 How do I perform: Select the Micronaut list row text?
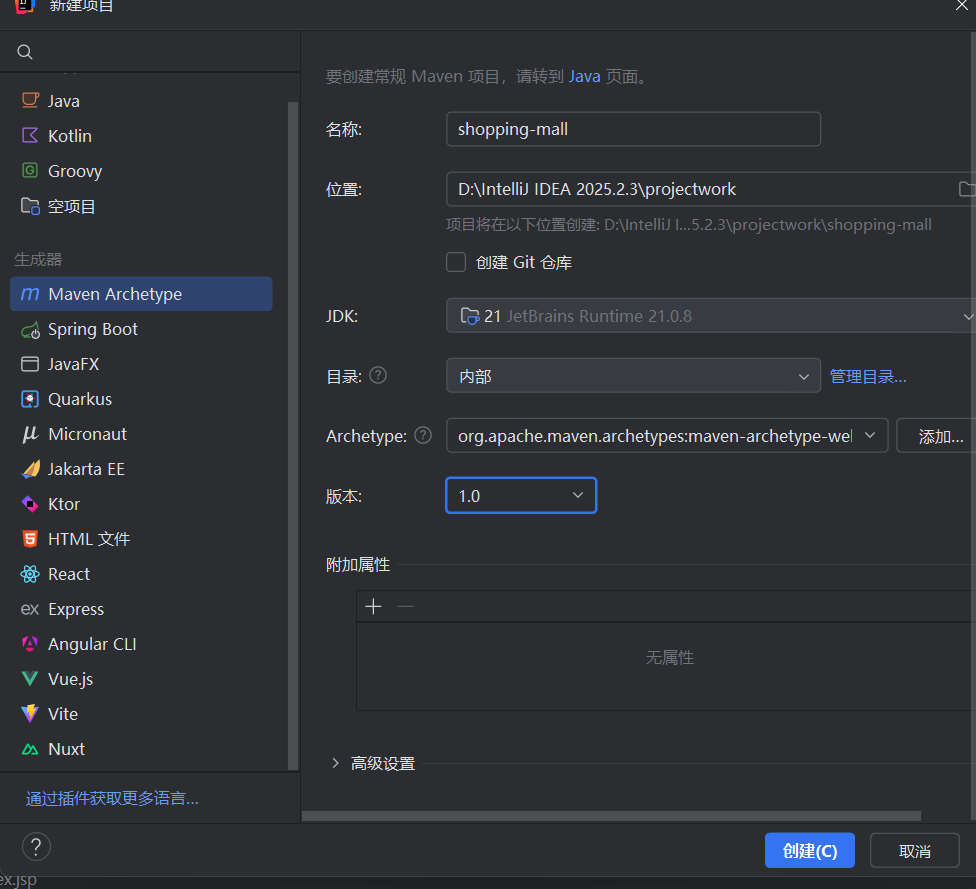[87, 434]
